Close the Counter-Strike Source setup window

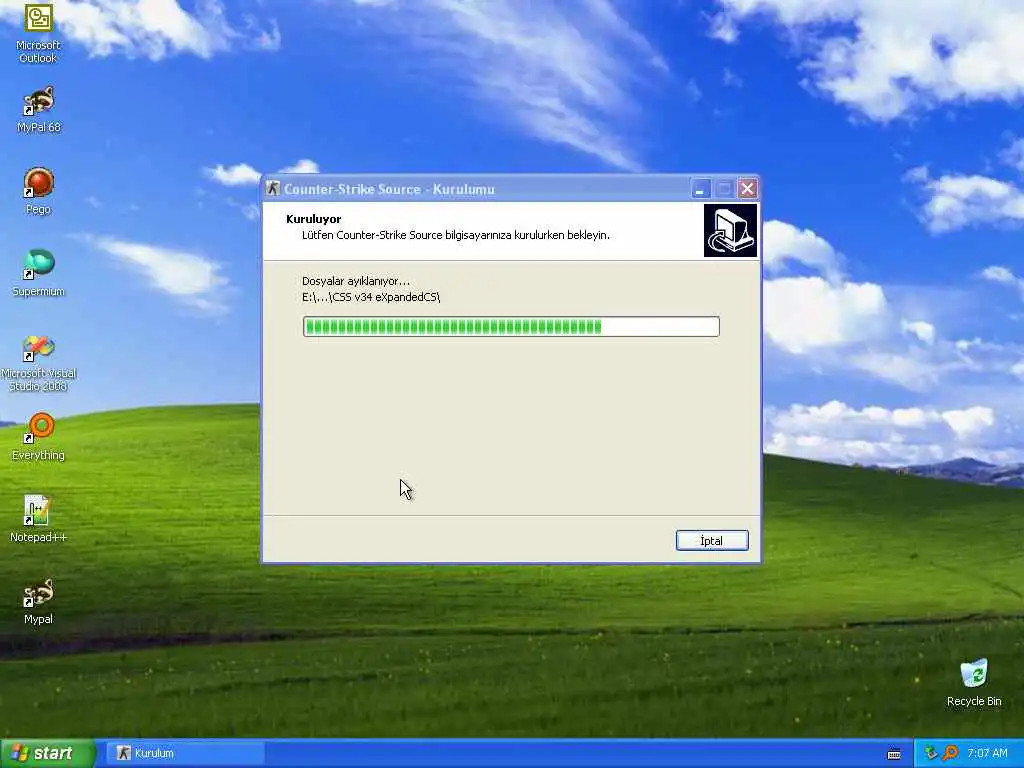pos(747,189)
